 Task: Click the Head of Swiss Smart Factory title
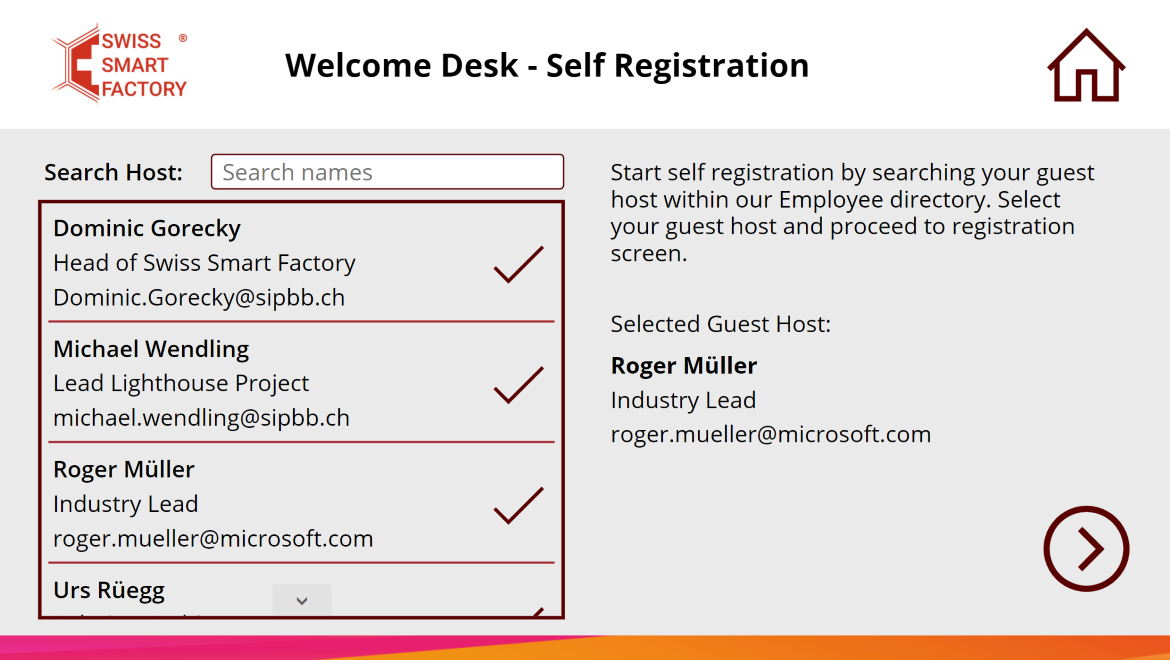204,263
